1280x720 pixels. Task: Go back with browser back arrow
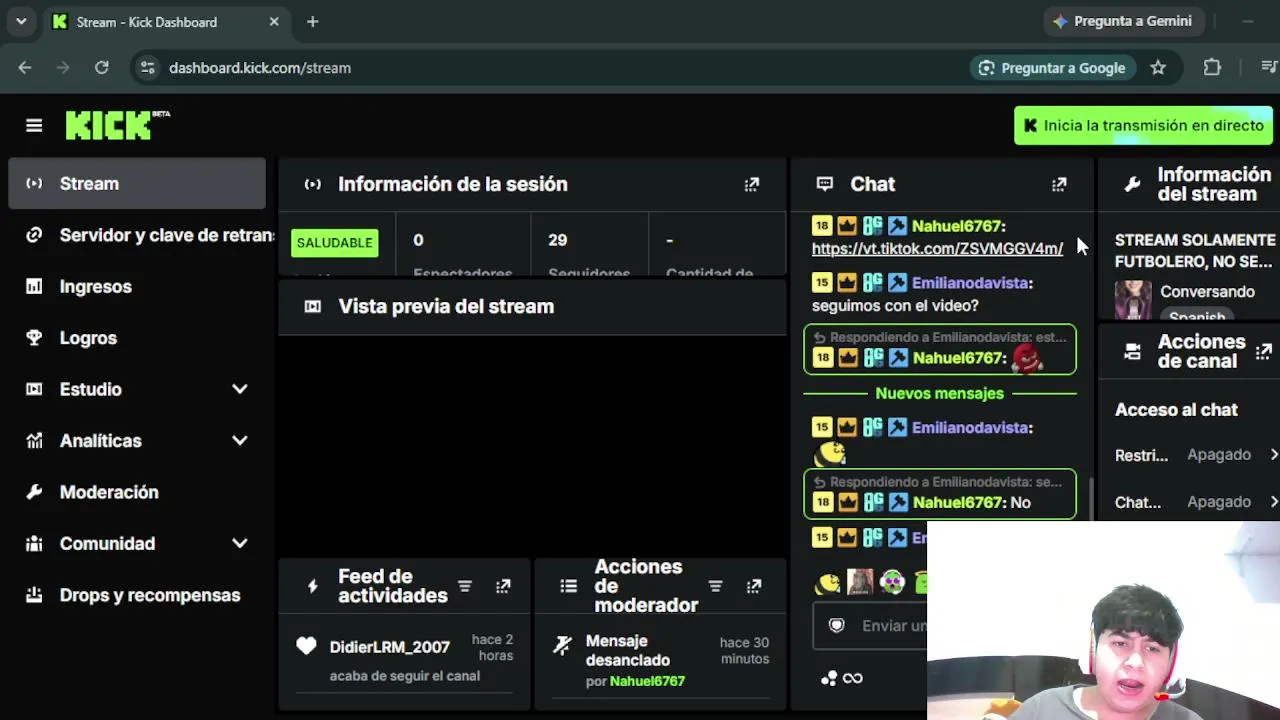[25, 68]
